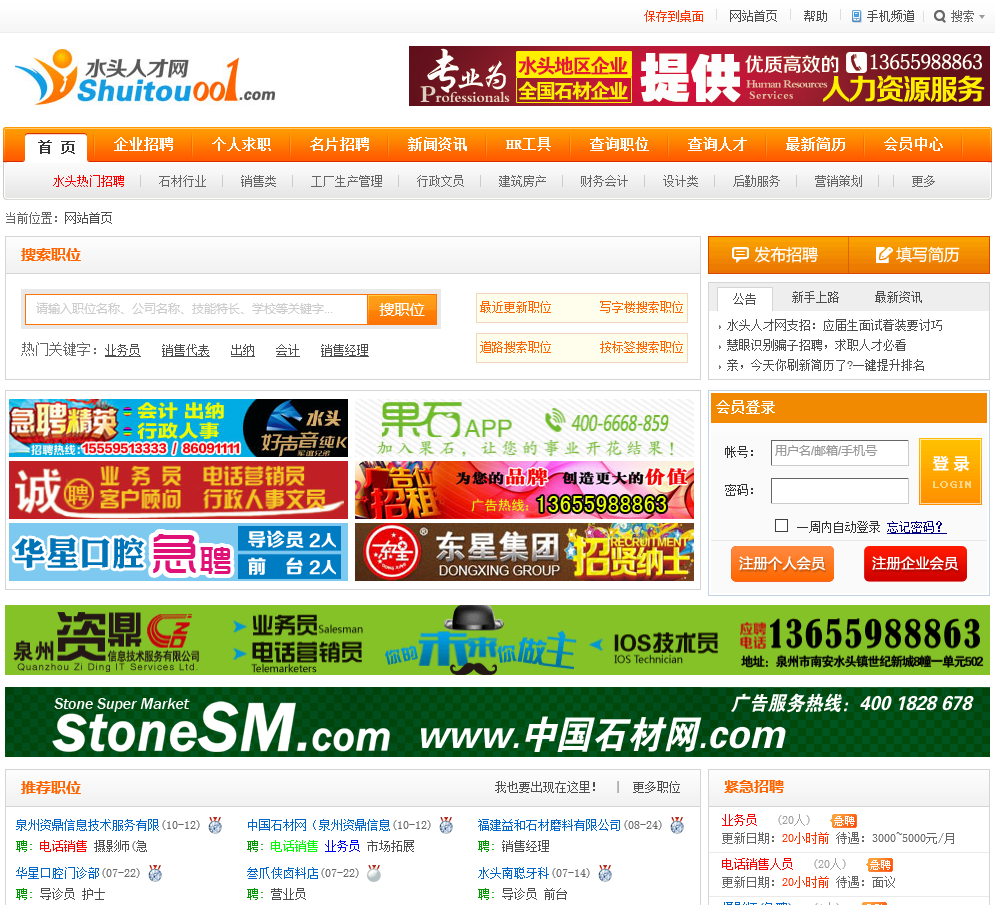Screen dimensions: 995x905
Task: Switch to the 公告 tab
Action: pyautogui.click(x=744, y=298)
